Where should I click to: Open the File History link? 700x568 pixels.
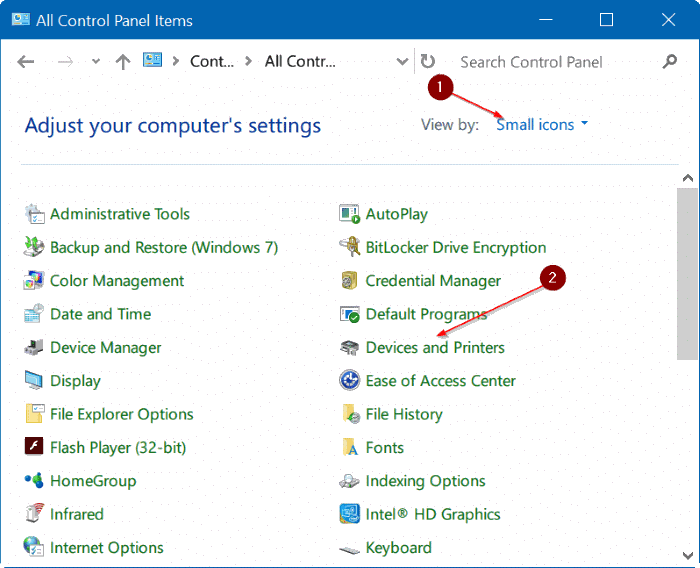tap(404, 415)
